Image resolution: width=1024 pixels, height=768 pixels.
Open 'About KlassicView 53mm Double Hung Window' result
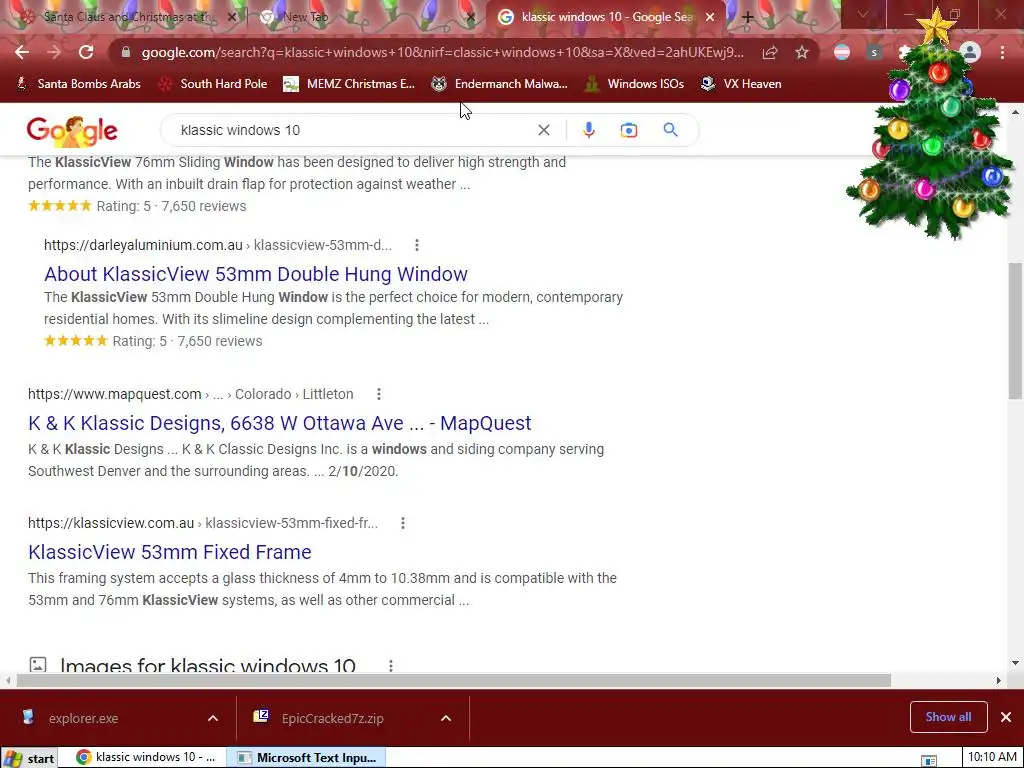[x=256, y=274]
